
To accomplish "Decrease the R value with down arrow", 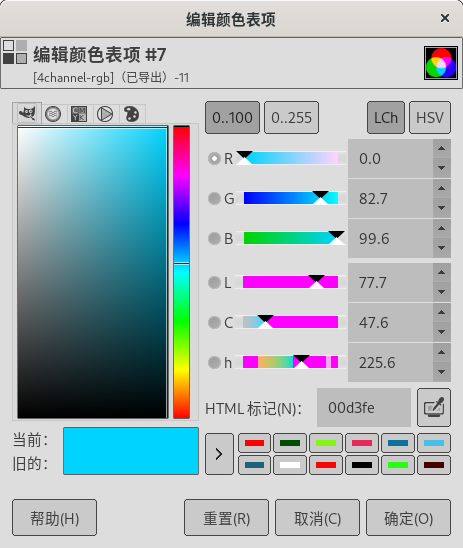I will [442, 168].
